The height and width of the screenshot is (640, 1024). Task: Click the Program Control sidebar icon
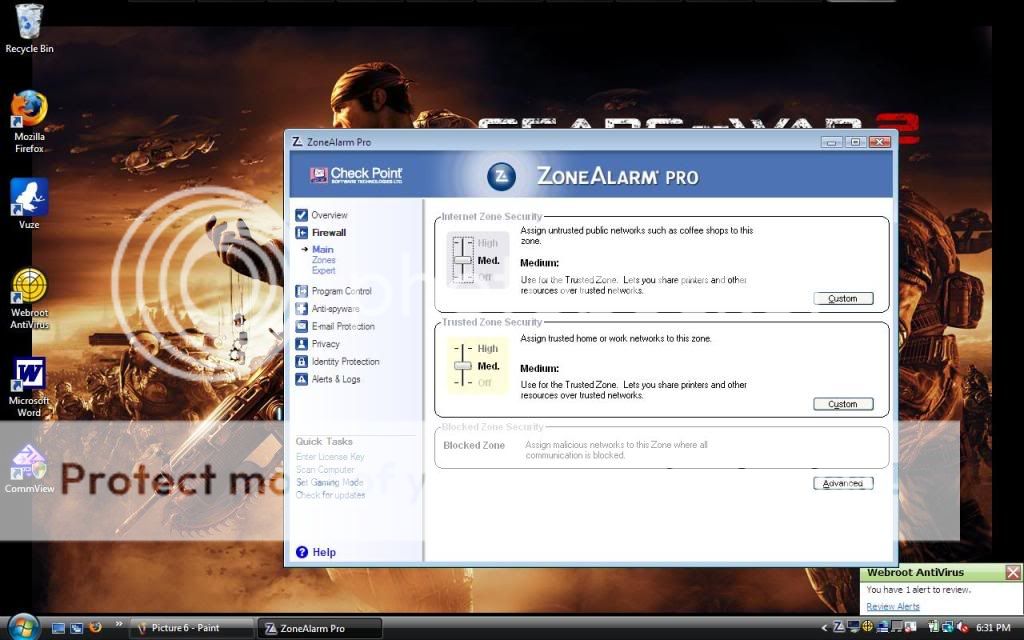[301, 291]
